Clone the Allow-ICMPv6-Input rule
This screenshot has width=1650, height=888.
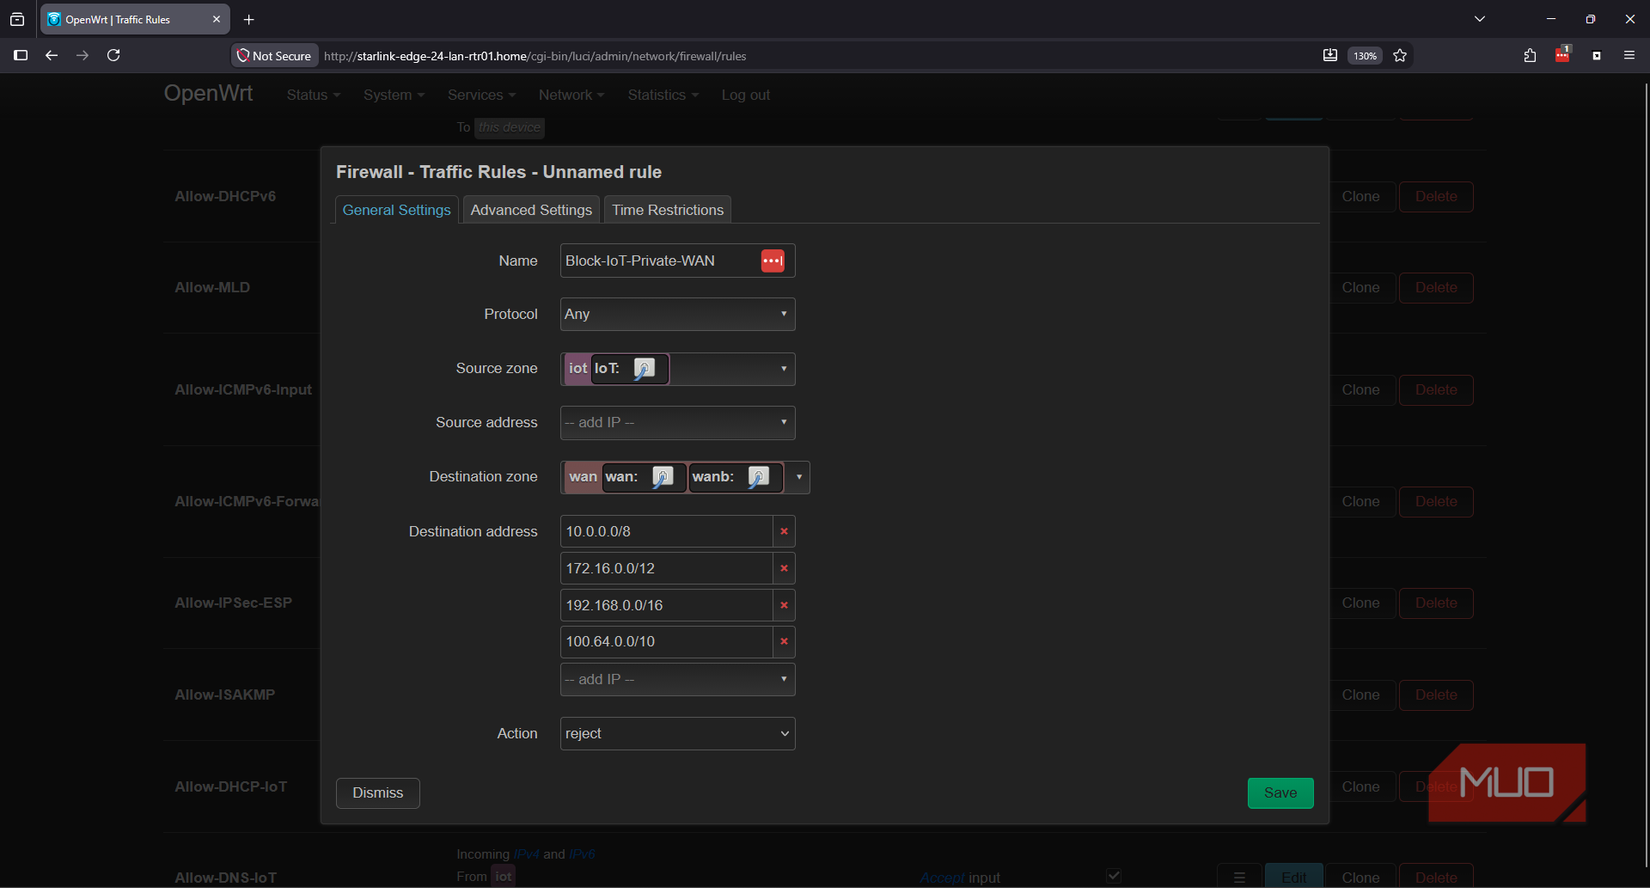[x=1361, y=390]
